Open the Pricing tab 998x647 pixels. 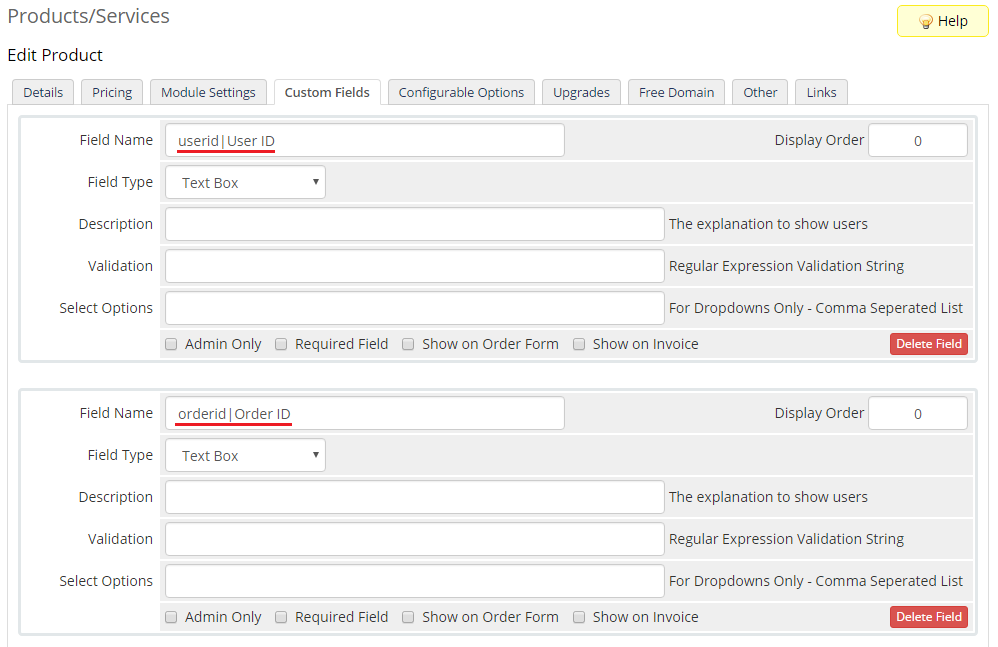pyautogui.click(x=112, y=92)
